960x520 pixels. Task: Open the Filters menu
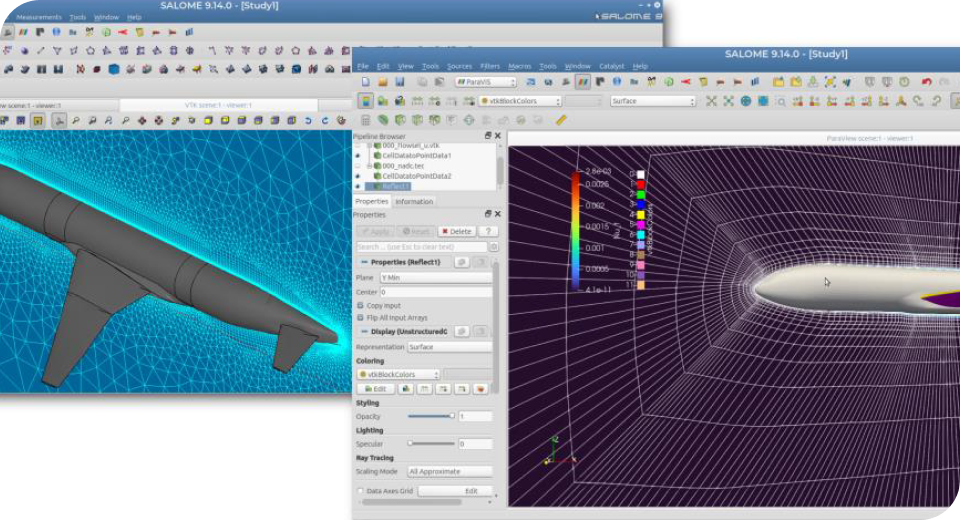490,66
